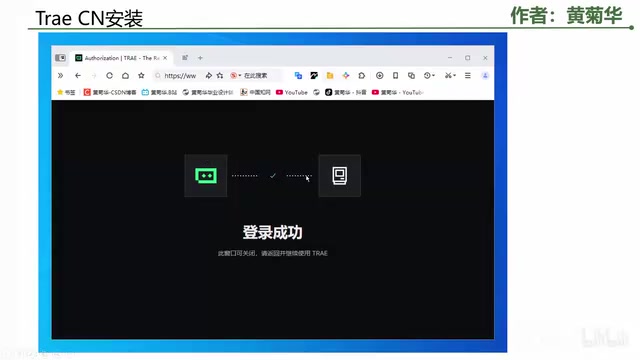The image size is (640, 360).
Task: Close the browser window
Action: click(x=485, y=58)
